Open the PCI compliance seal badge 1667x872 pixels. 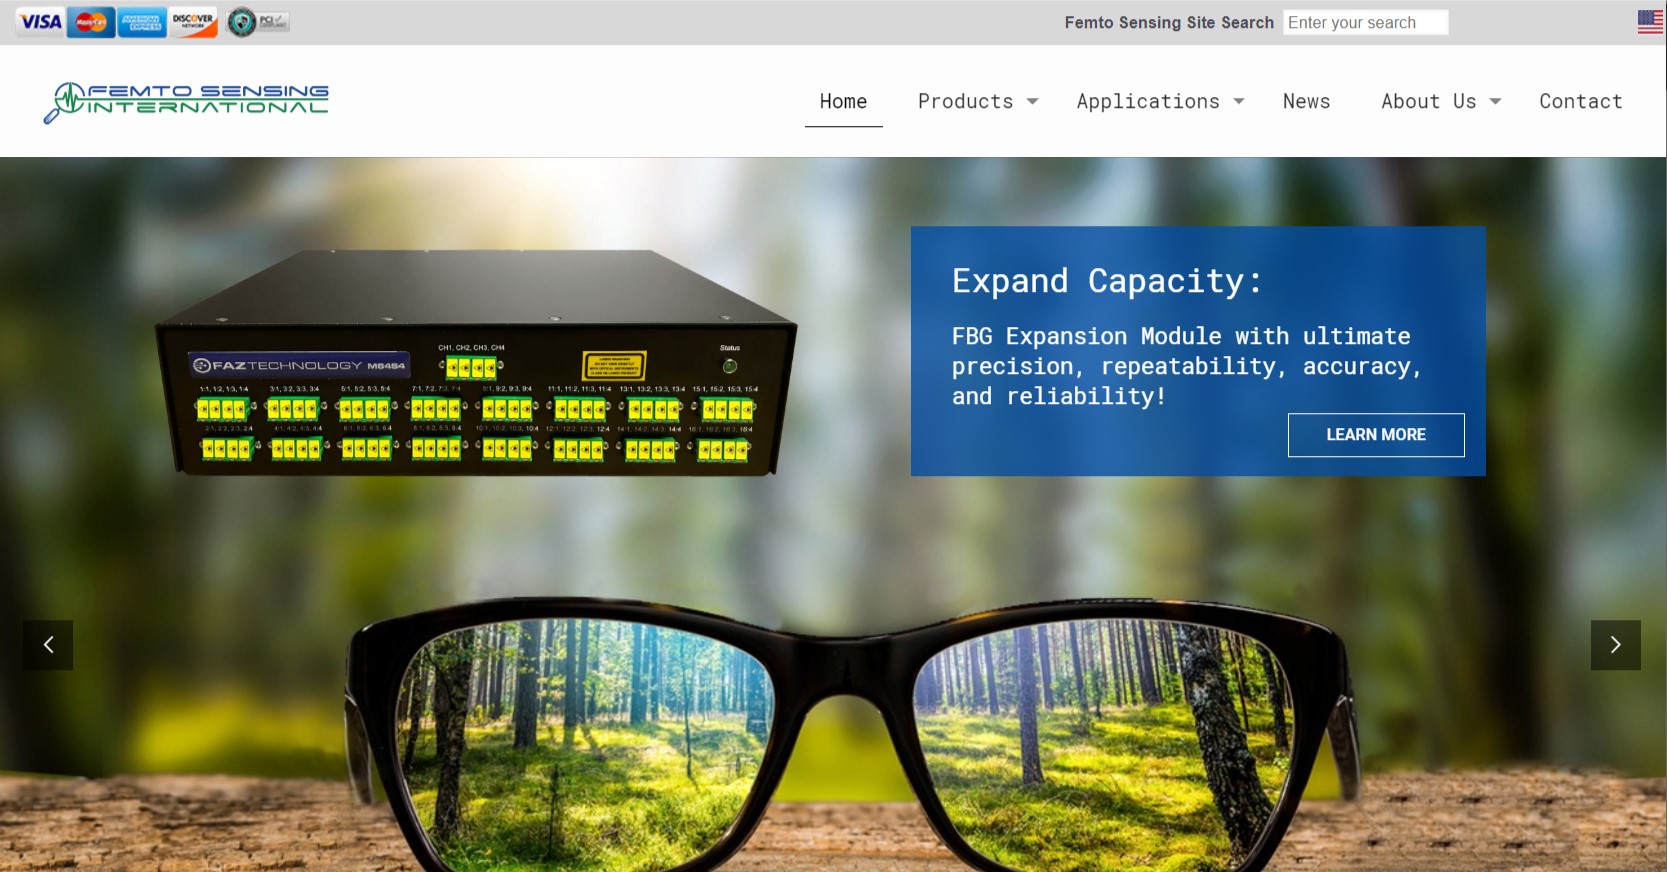point(257,22)
